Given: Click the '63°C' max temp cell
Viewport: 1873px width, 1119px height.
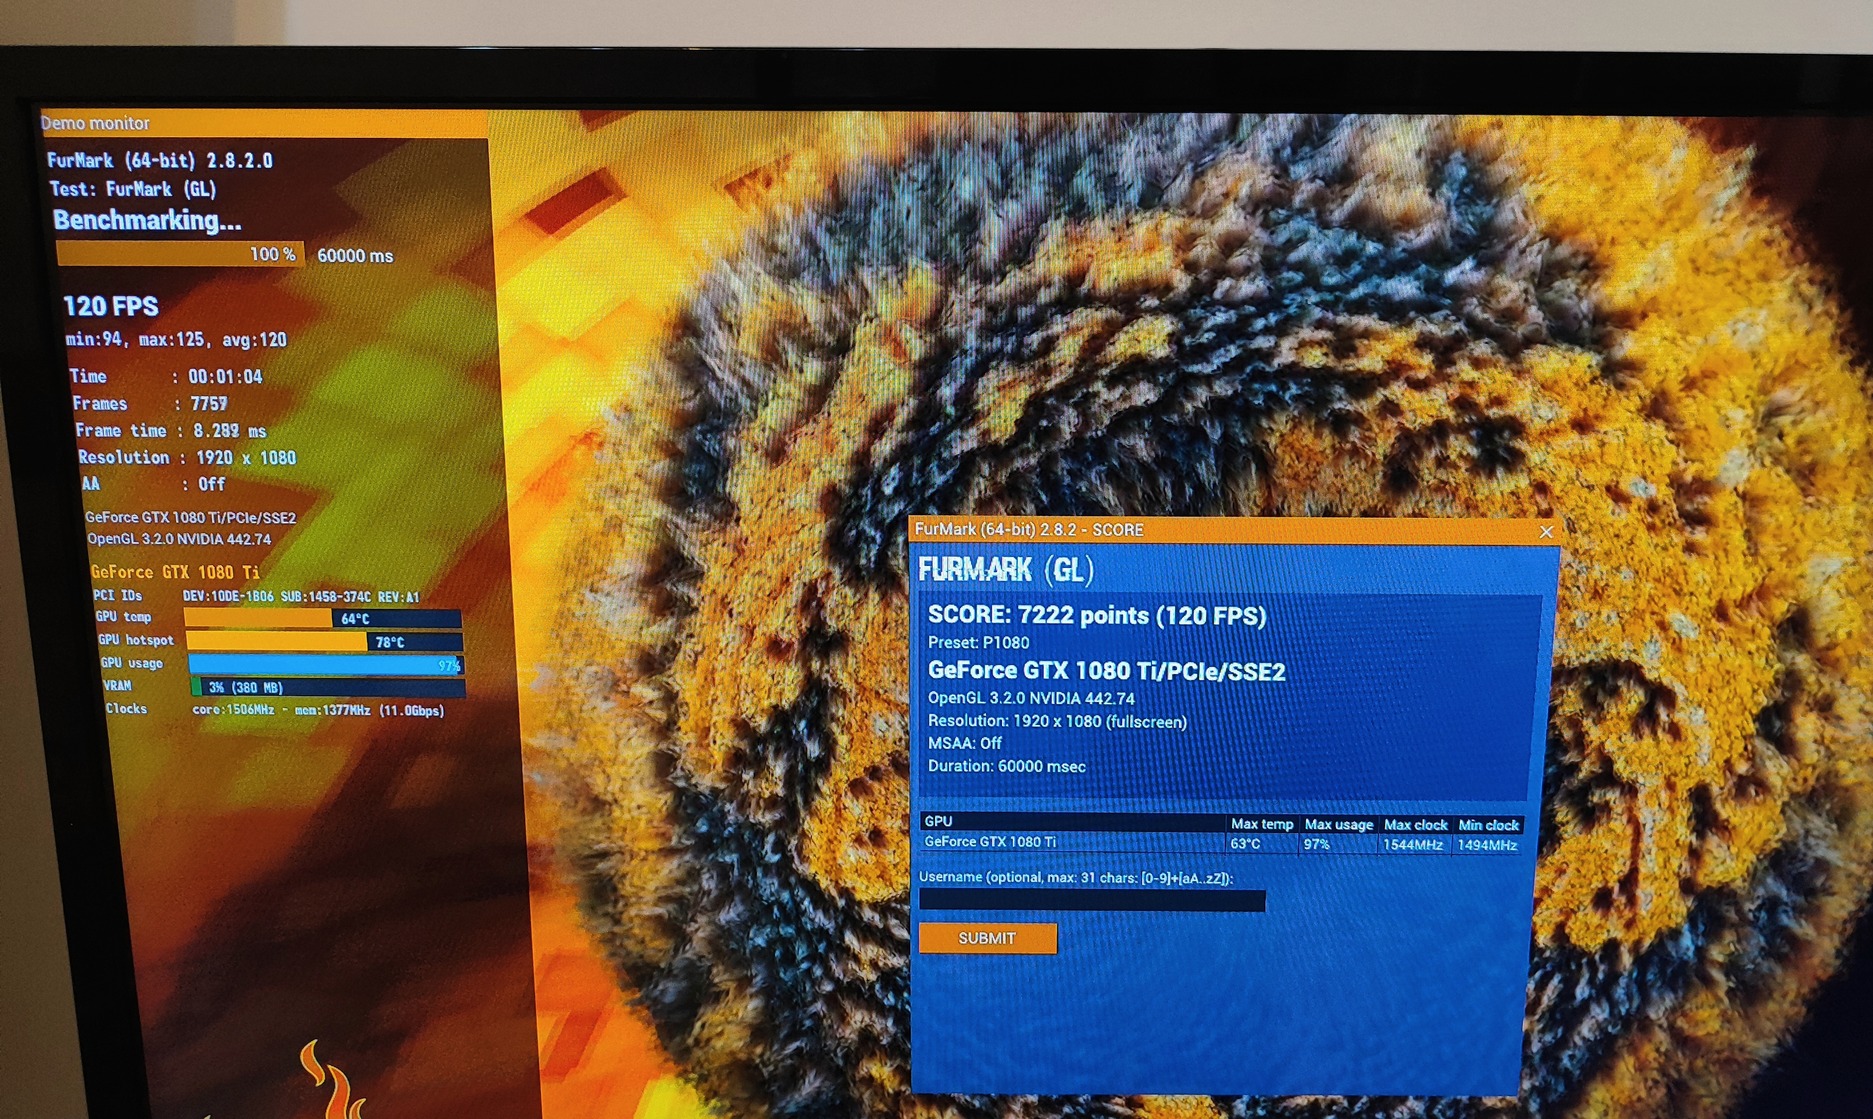Looking at the screenshot, I should pos(1245,844).
